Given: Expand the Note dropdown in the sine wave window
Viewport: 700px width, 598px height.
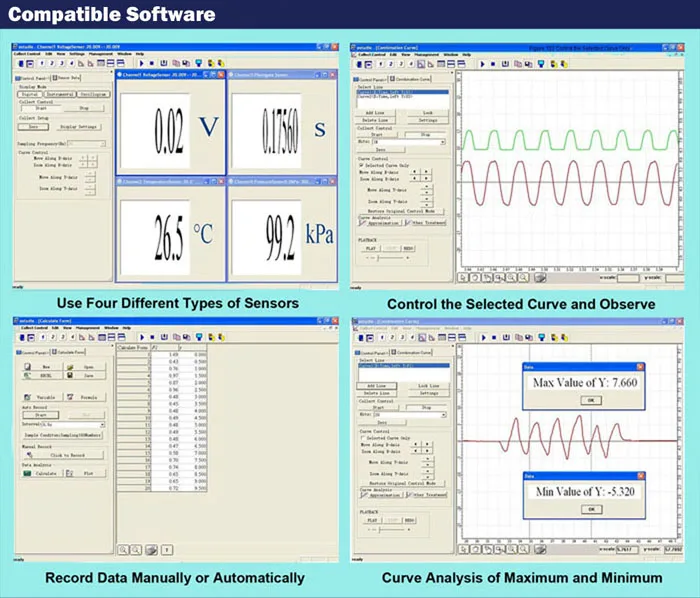Looking at the screenshot, I should tap(442, 142).
